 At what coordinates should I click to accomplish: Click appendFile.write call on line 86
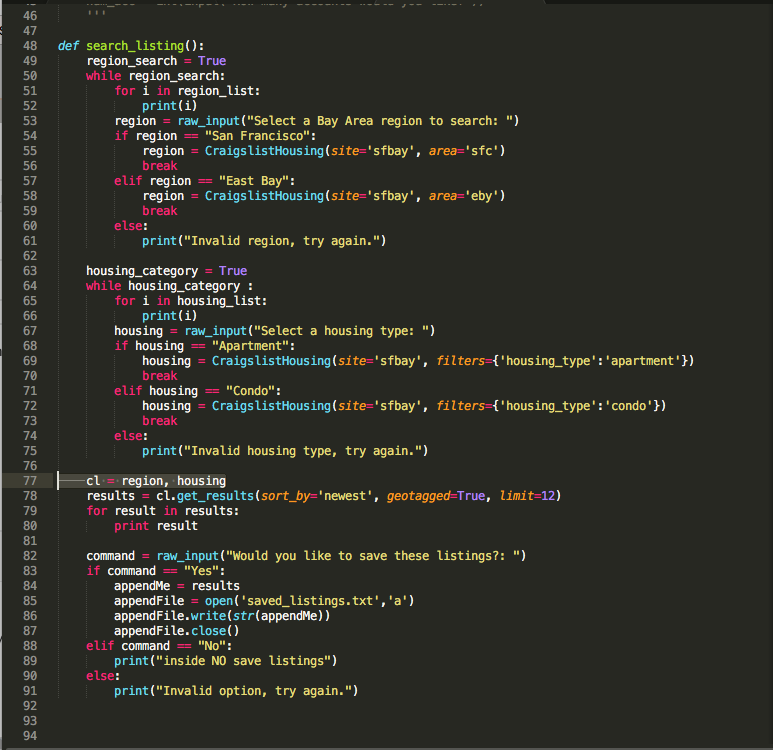point(222,616)
